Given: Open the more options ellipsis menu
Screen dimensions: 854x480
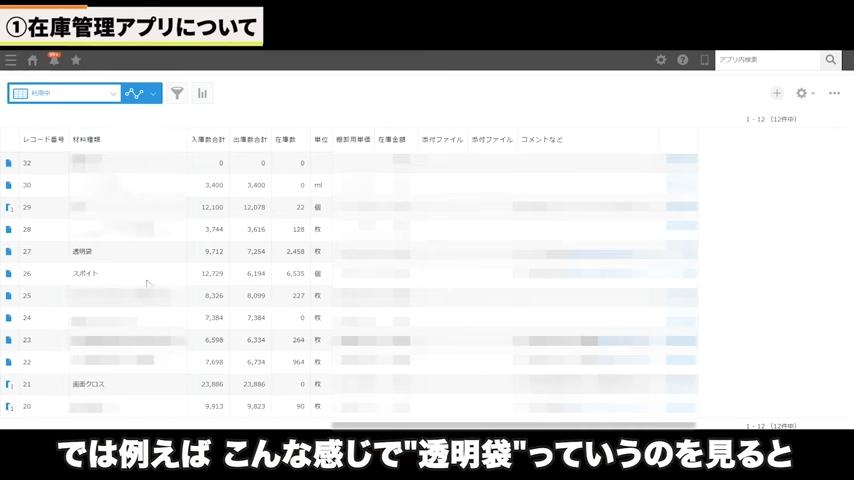Looking at the screenshot, I should [x=834, y=93].
